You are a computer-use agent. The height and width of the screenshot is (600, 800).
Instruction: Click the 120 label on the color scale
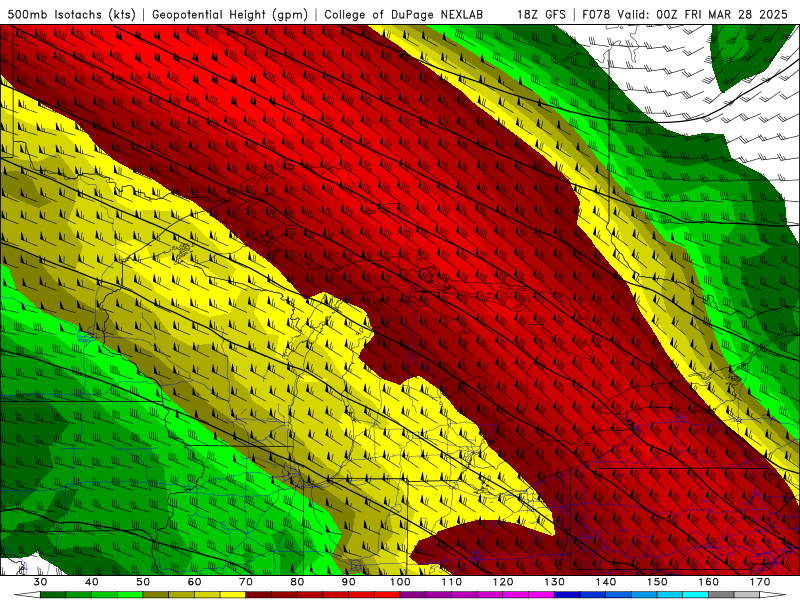[x=503, y=582]
